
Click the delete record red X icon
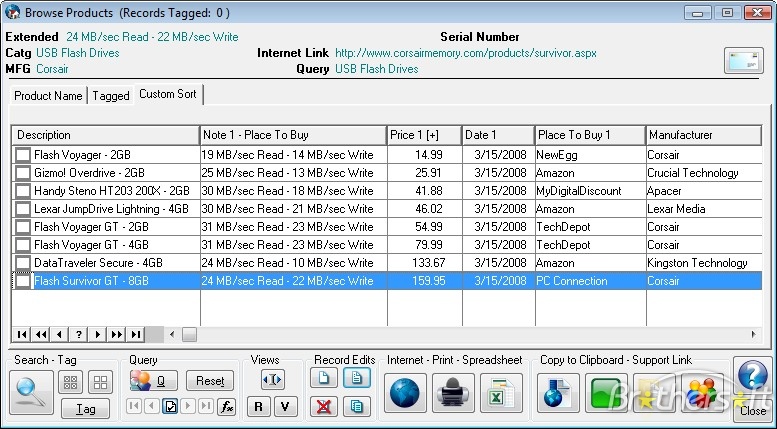pyautogui.click(x=324, y=407)
